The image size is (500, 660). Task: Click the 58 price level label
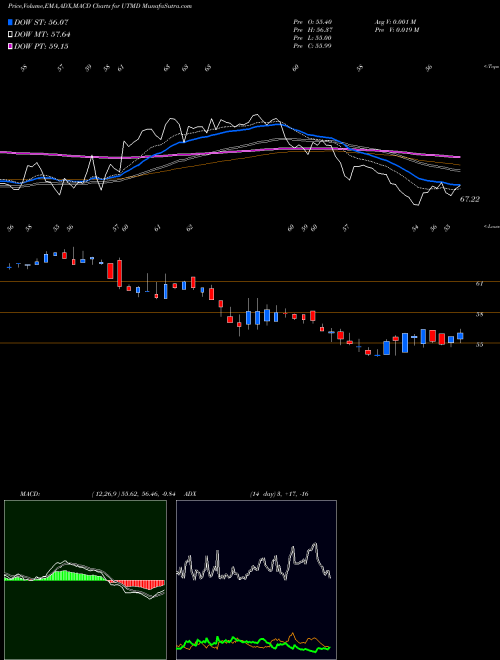coord(479,314)
